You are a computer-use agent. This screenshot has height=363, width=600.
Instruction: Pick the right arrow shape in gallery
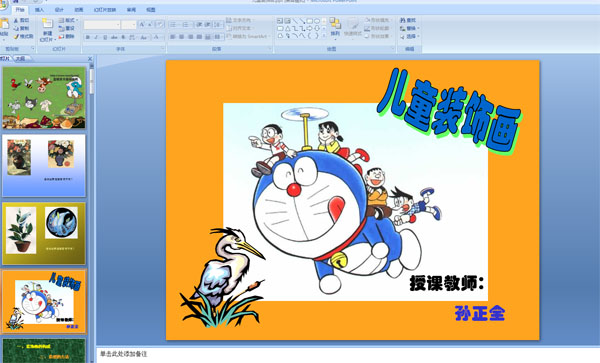(x=309, y=28)
